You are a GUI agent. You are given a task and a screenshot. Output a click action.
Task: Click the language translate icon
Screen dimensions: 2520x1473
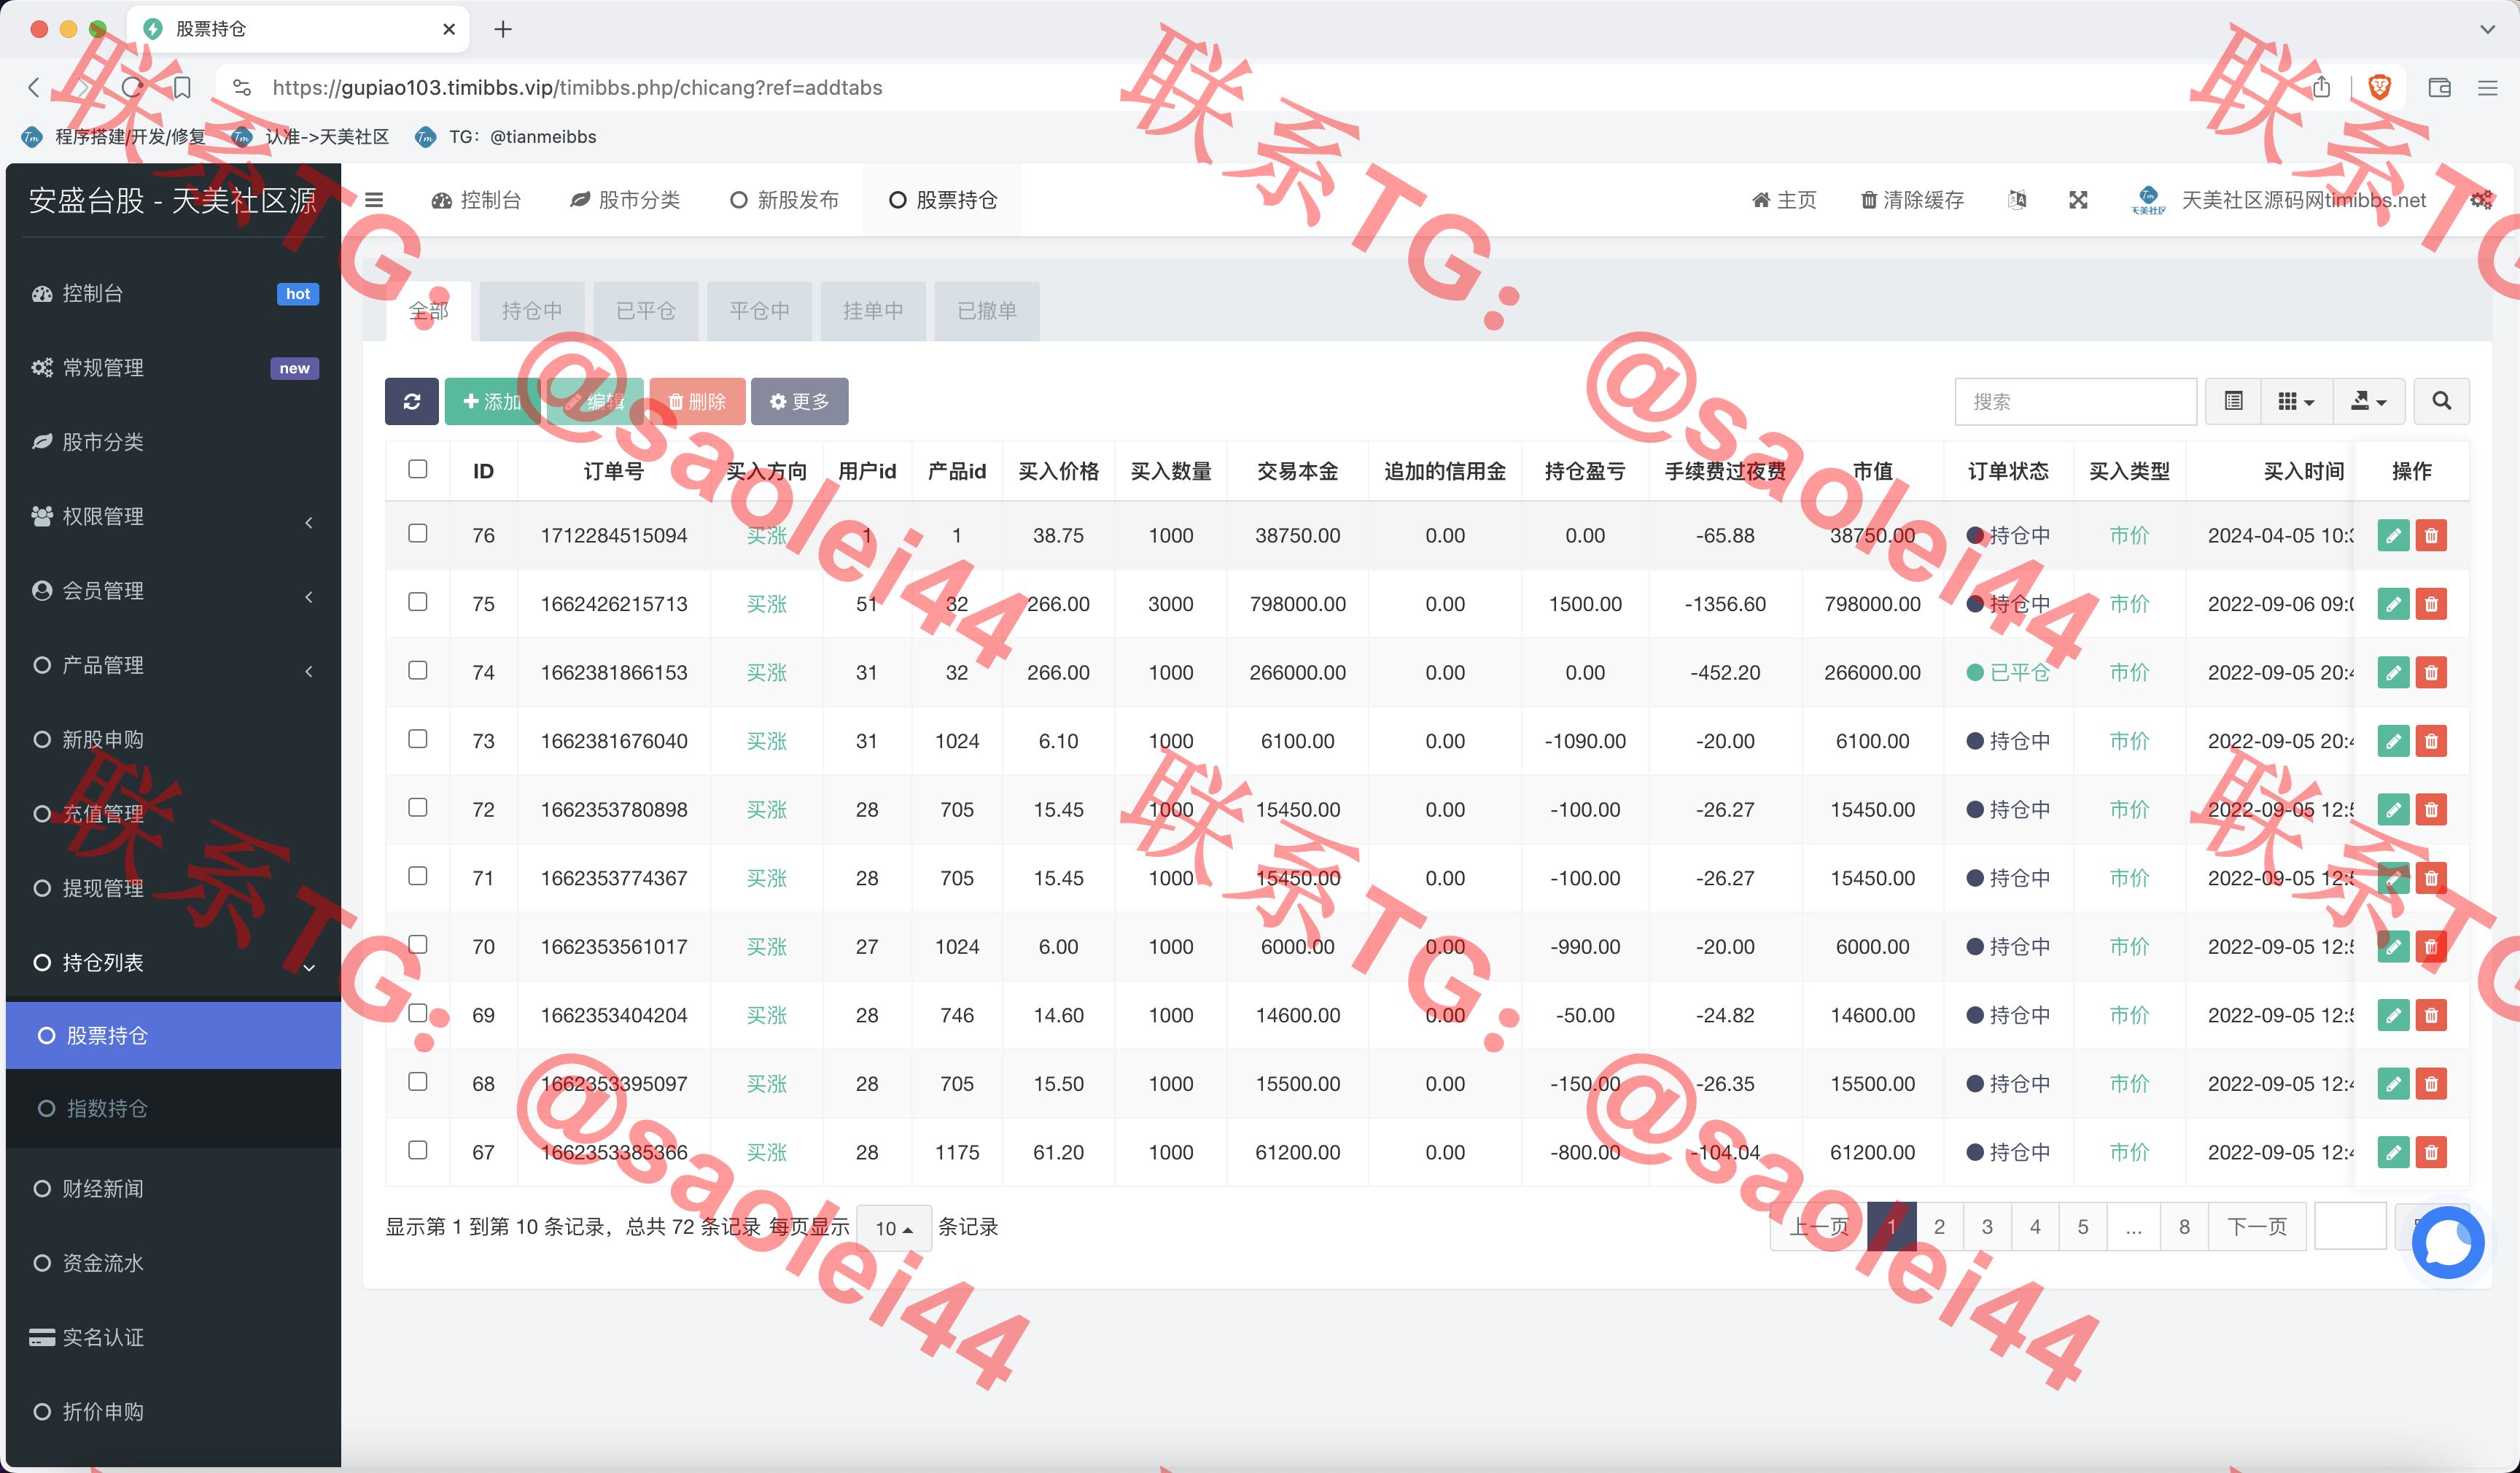coord(2017,200)
